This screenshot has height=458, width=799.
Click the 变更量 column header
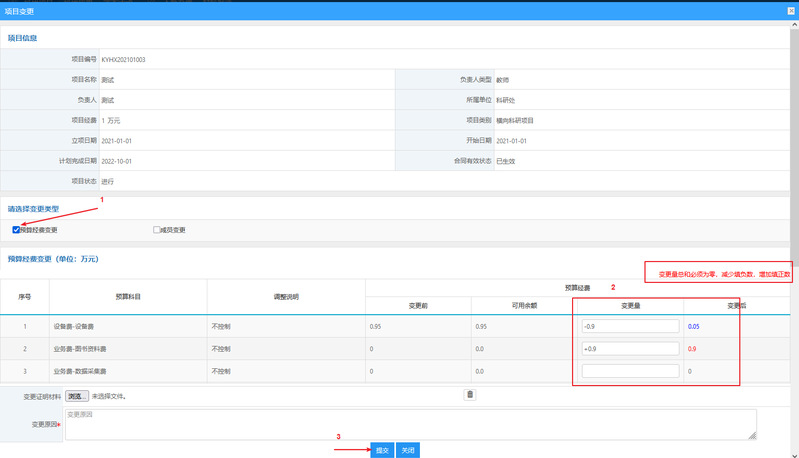[627, 305]
